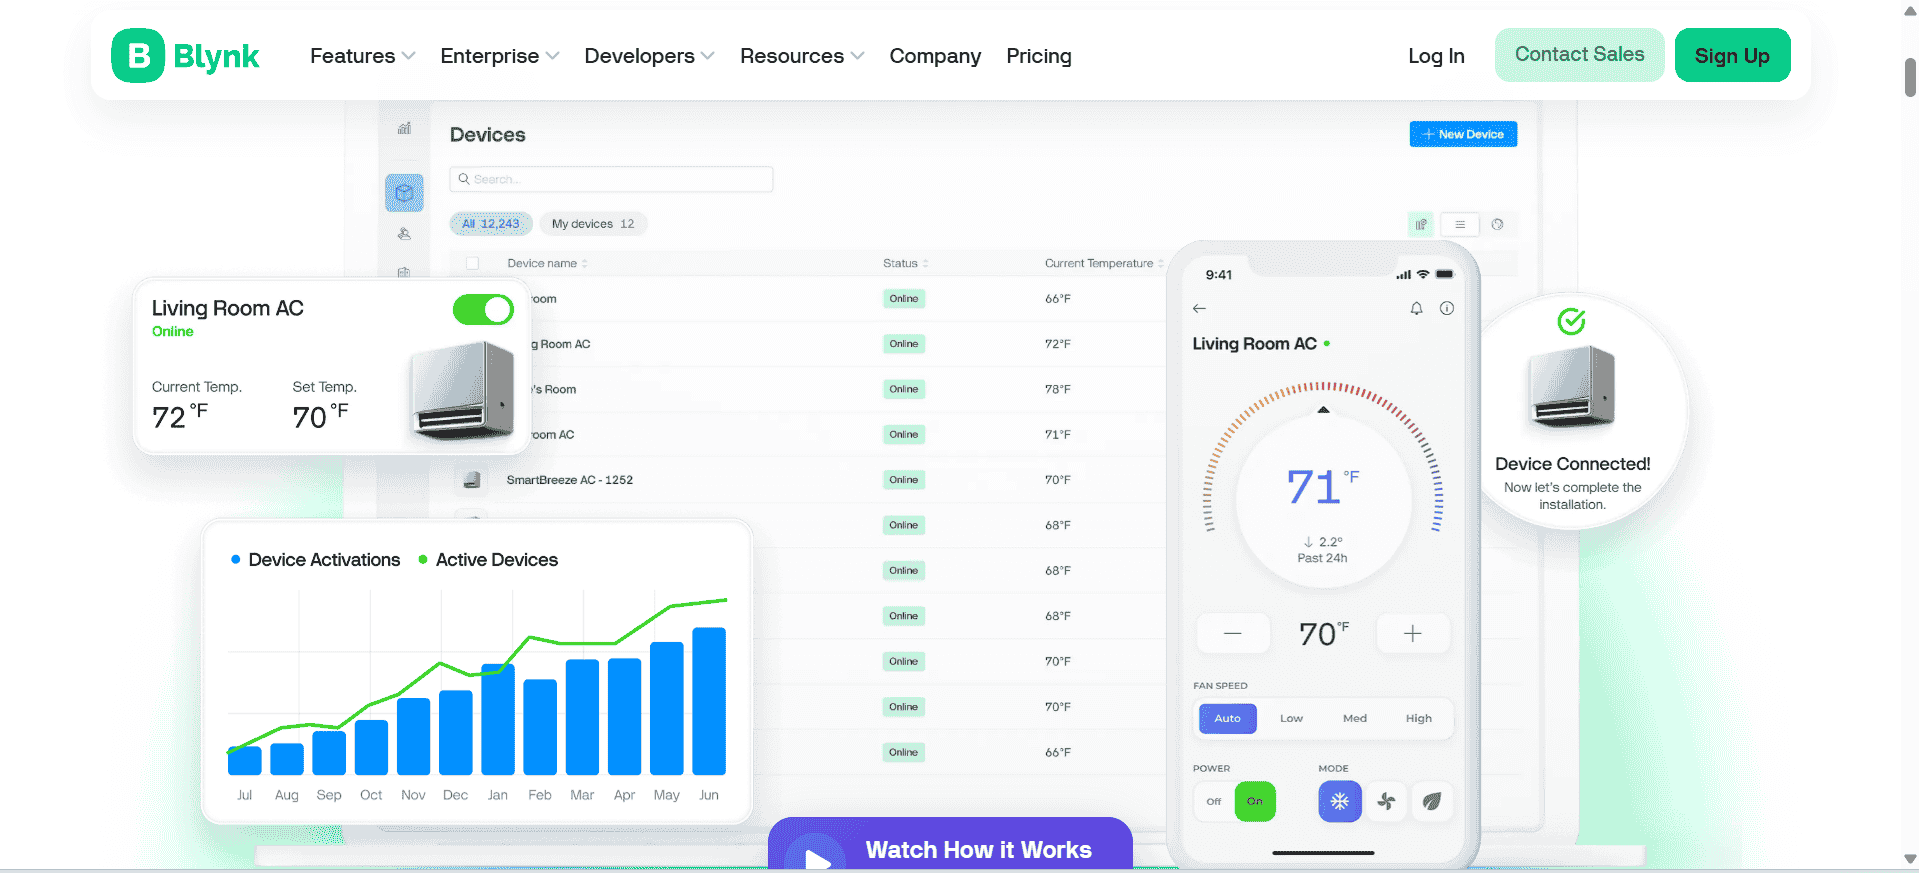Image resolution: width=1919 pixels, height=873 pixels.
Task: Click the 78°F temperature cell
Action: [1058, 389]
